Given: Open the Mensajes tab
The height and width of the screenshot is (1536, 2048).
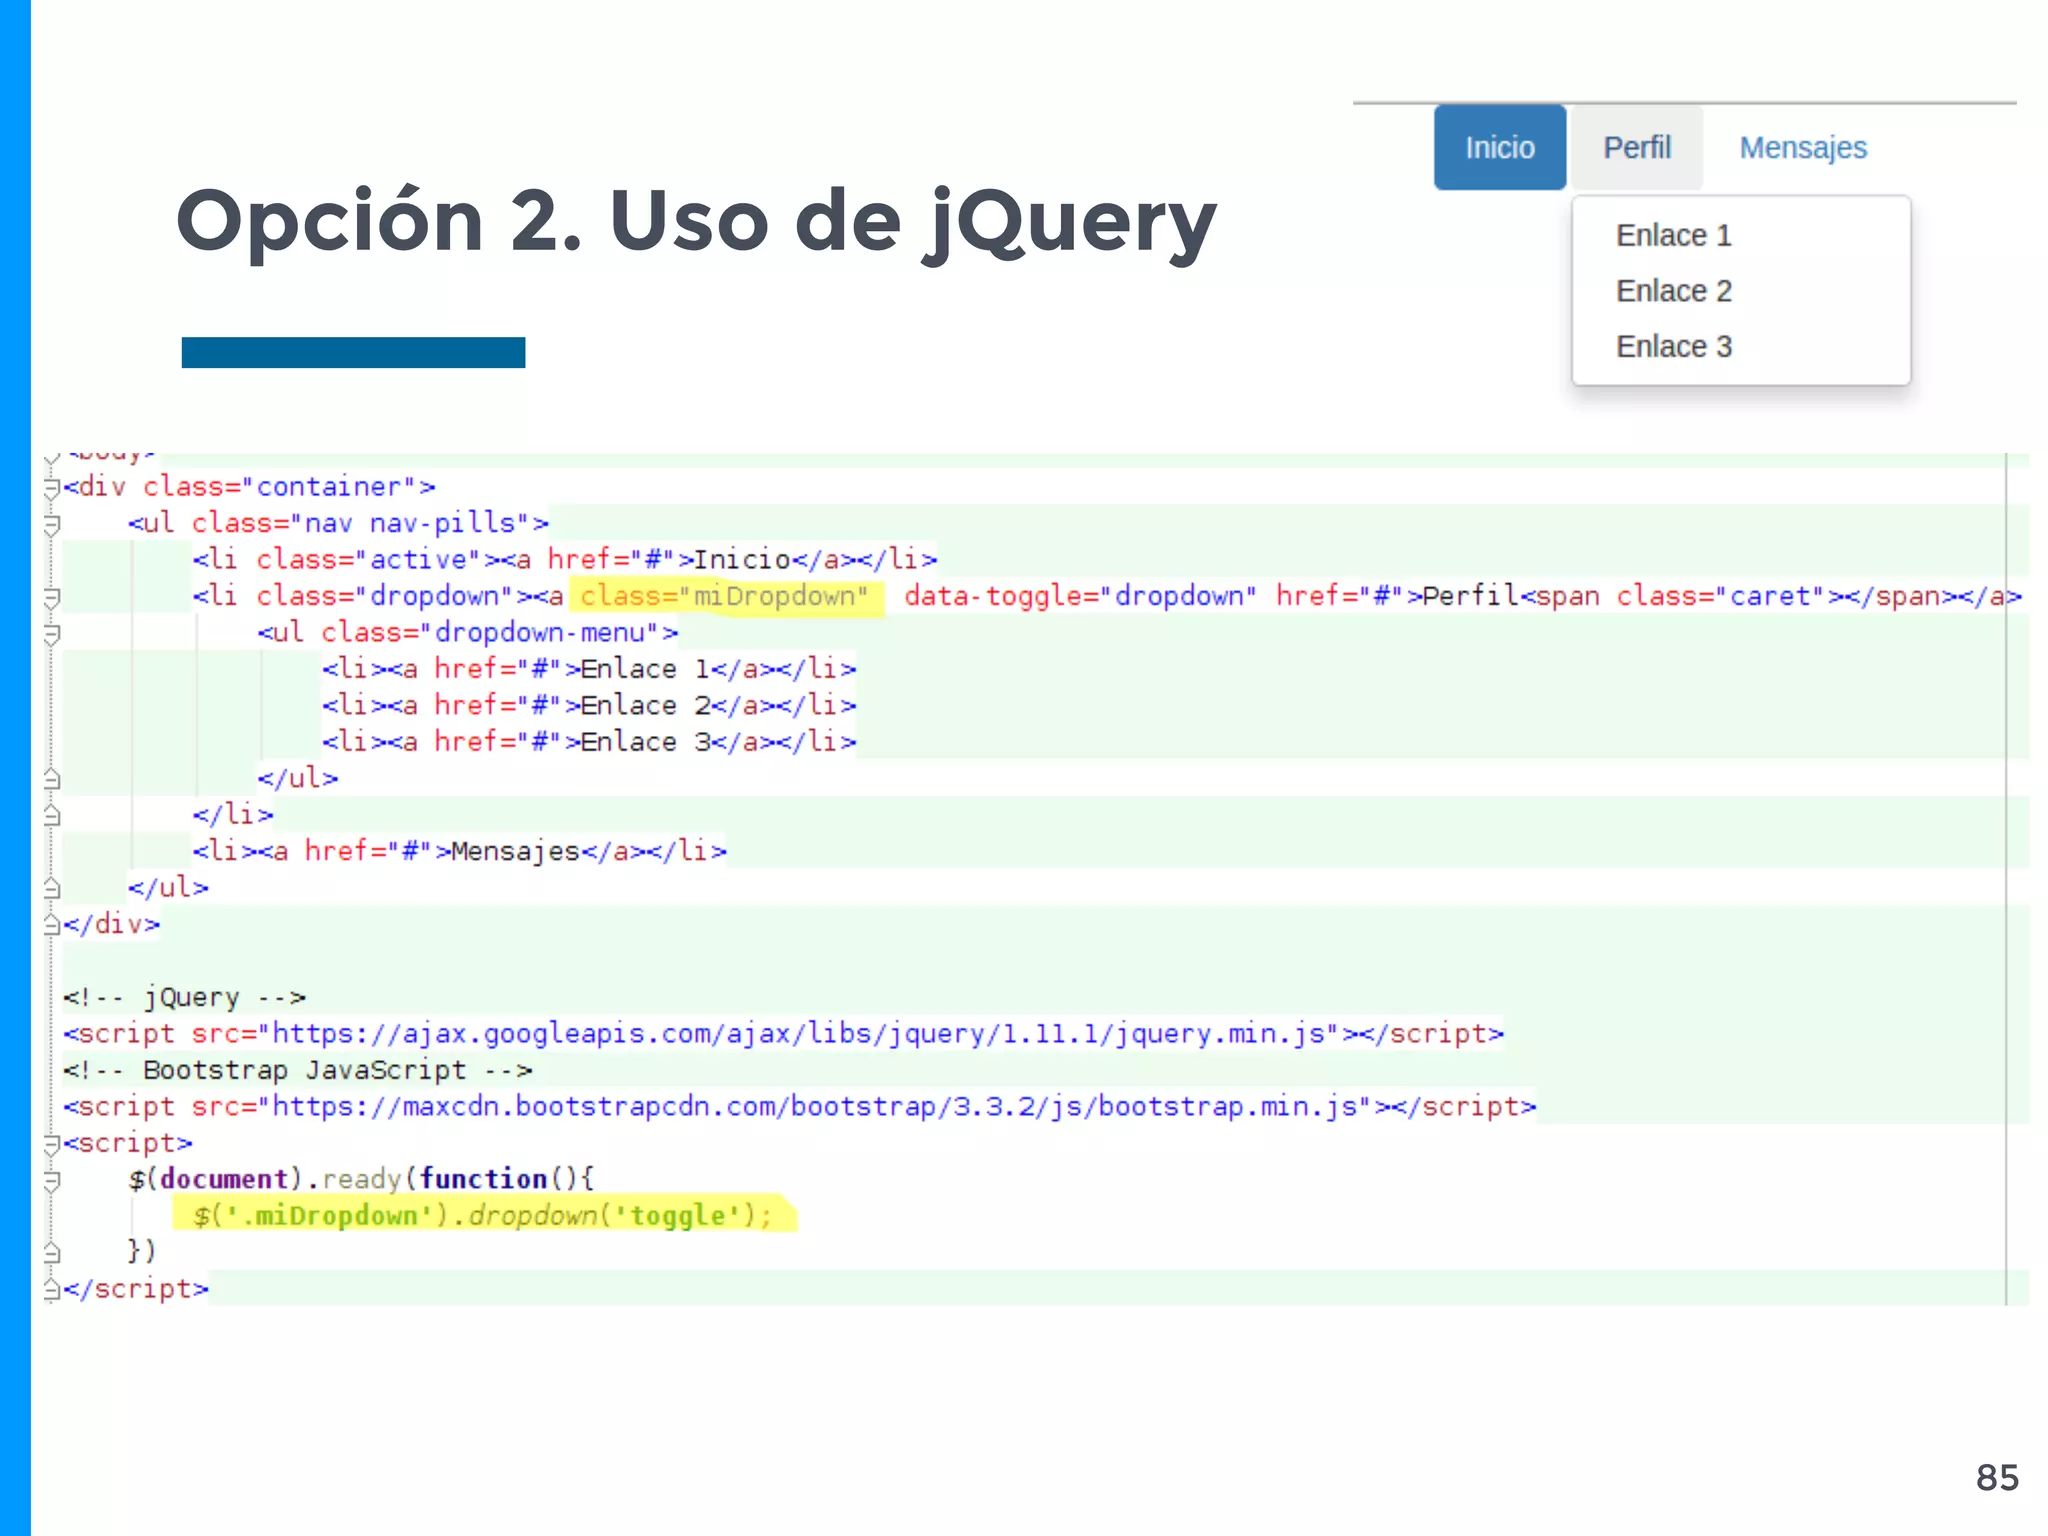Looking at the screenshot, I should coord(1803,147).
